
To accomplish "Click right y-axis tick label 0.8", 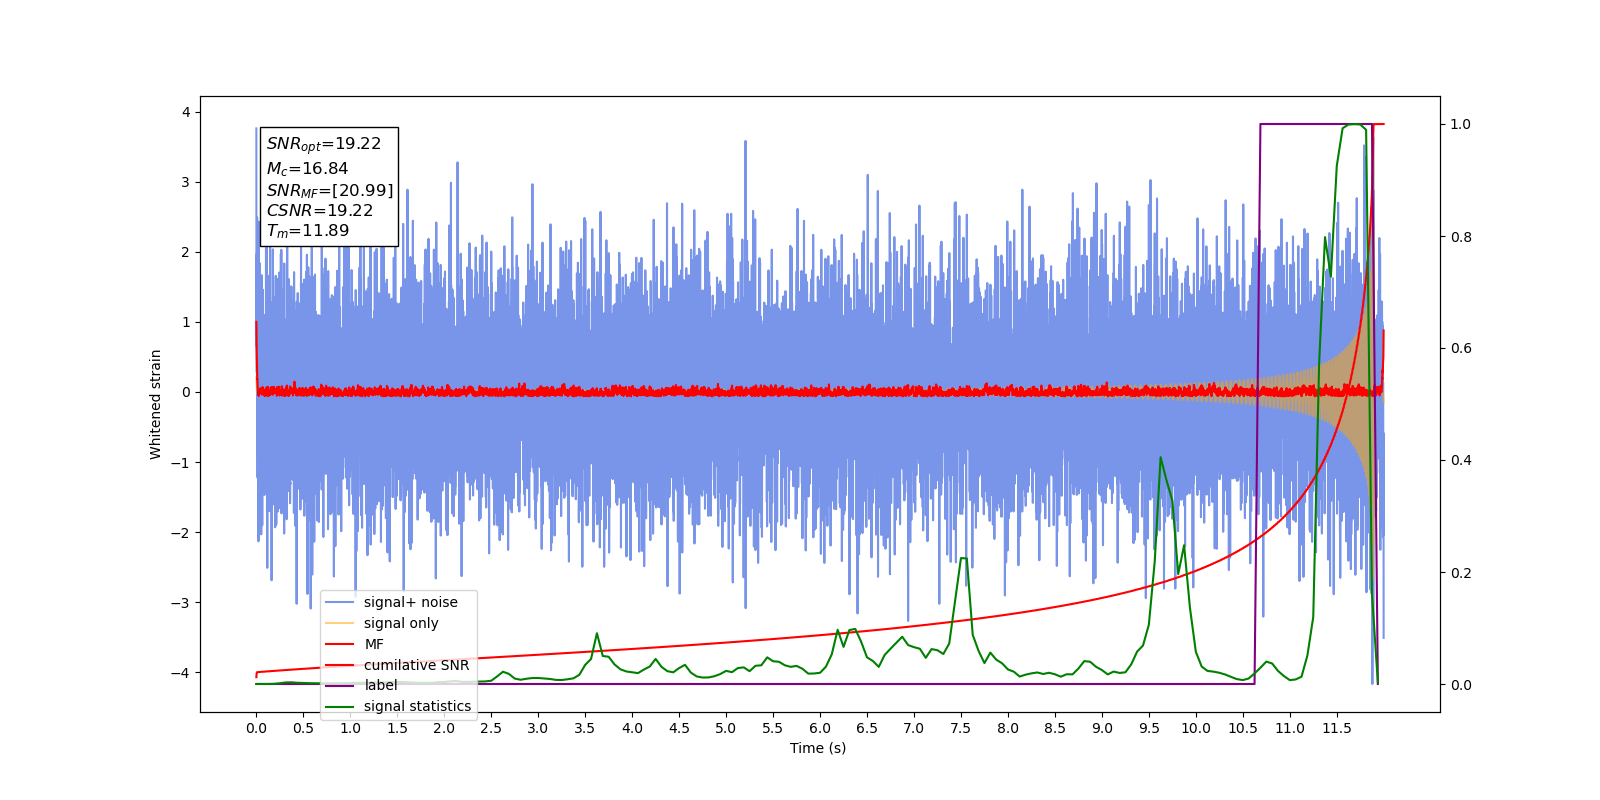I will coord(1461,237).
